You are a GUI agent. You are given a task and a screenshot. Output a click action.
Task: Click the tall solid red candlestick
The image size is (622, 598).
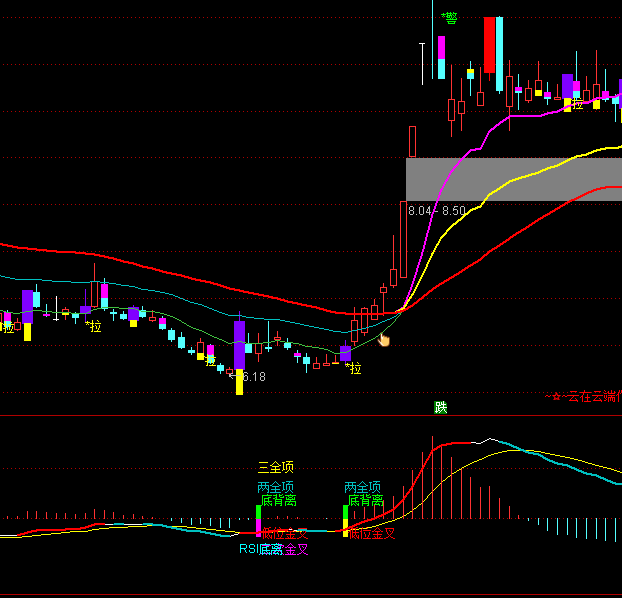(x=489, y=43)
